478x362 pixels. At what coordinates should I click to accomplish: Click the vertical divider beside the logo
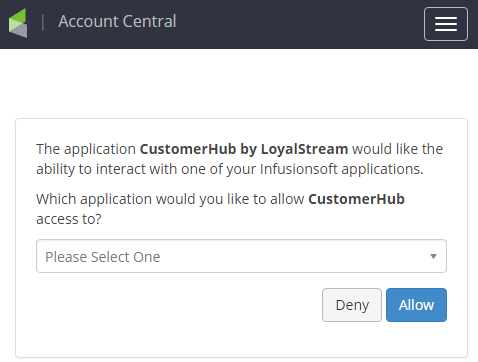pyautogui.click(x=43, y=23)
